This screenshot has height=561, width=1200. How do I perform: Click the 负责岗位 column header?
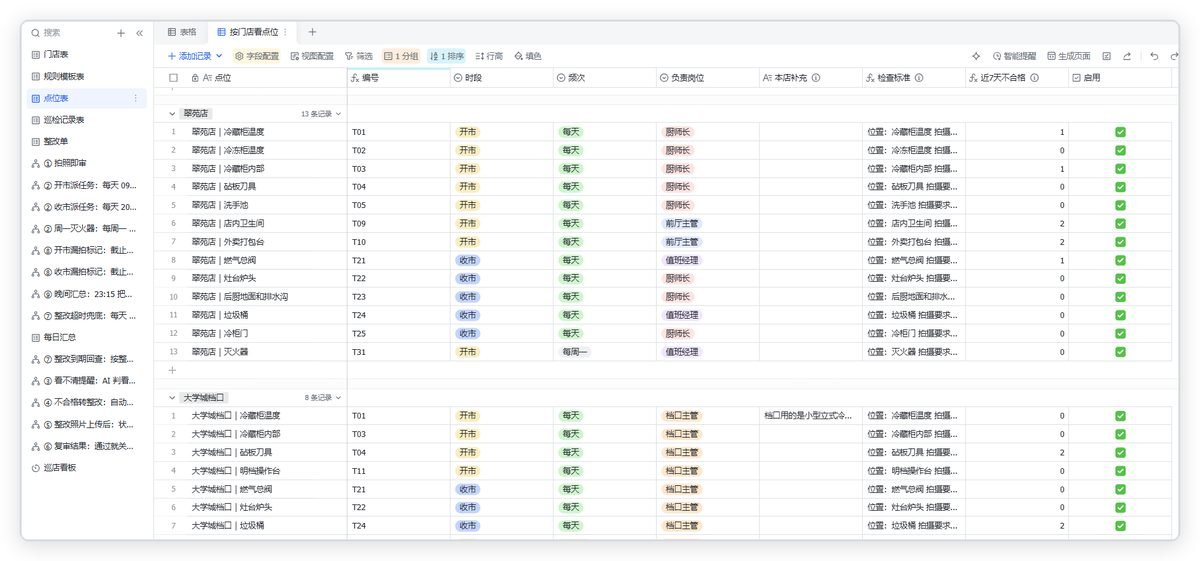pos(707,77)
